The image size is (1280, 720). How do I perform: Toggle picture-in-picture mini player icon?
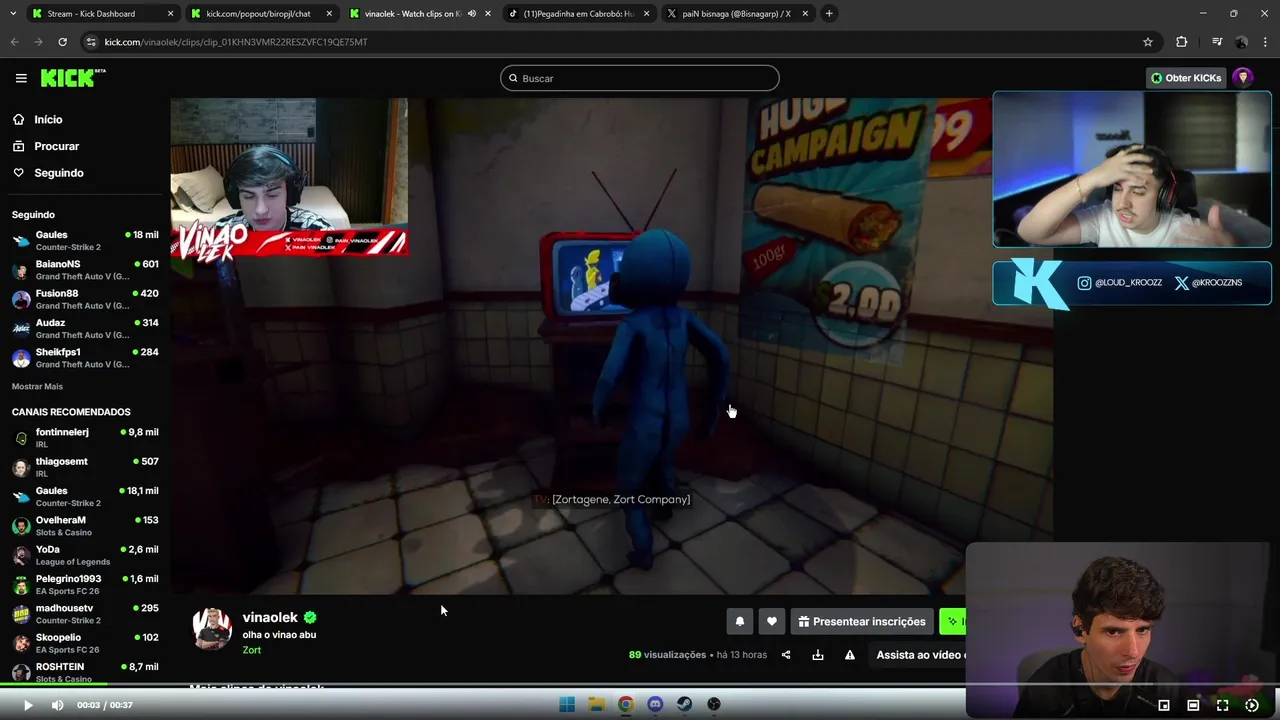[1164, 705]
